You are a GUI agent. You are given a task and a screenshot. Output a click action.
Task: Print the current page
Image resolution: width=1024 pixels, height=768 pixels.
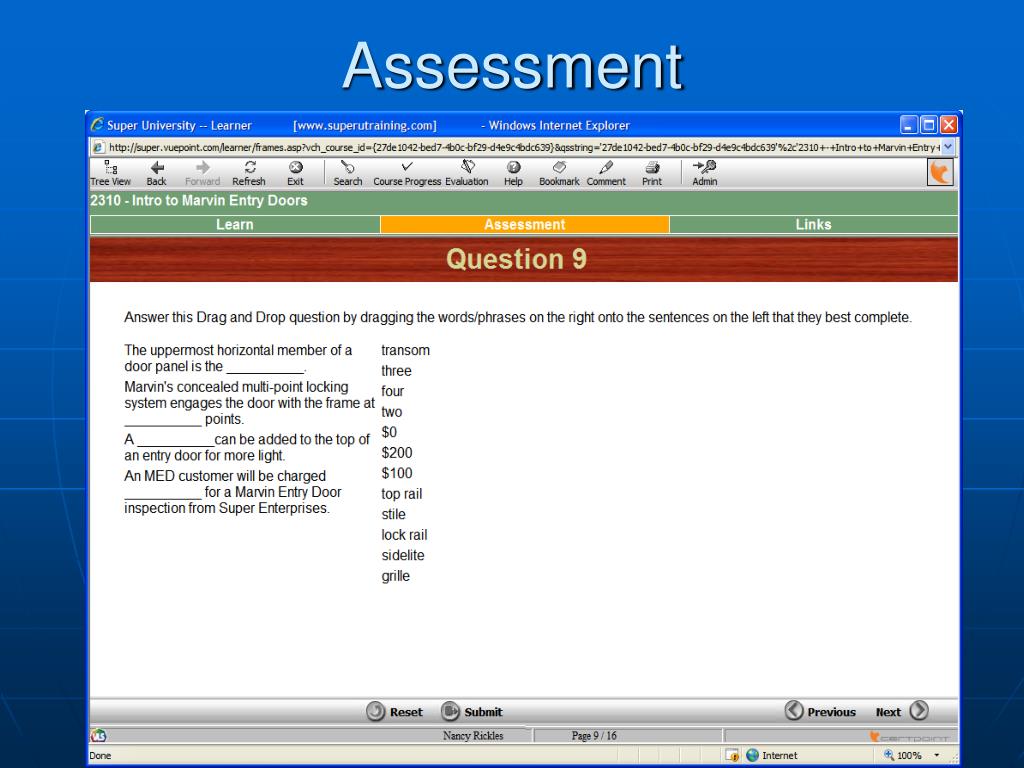652,174
